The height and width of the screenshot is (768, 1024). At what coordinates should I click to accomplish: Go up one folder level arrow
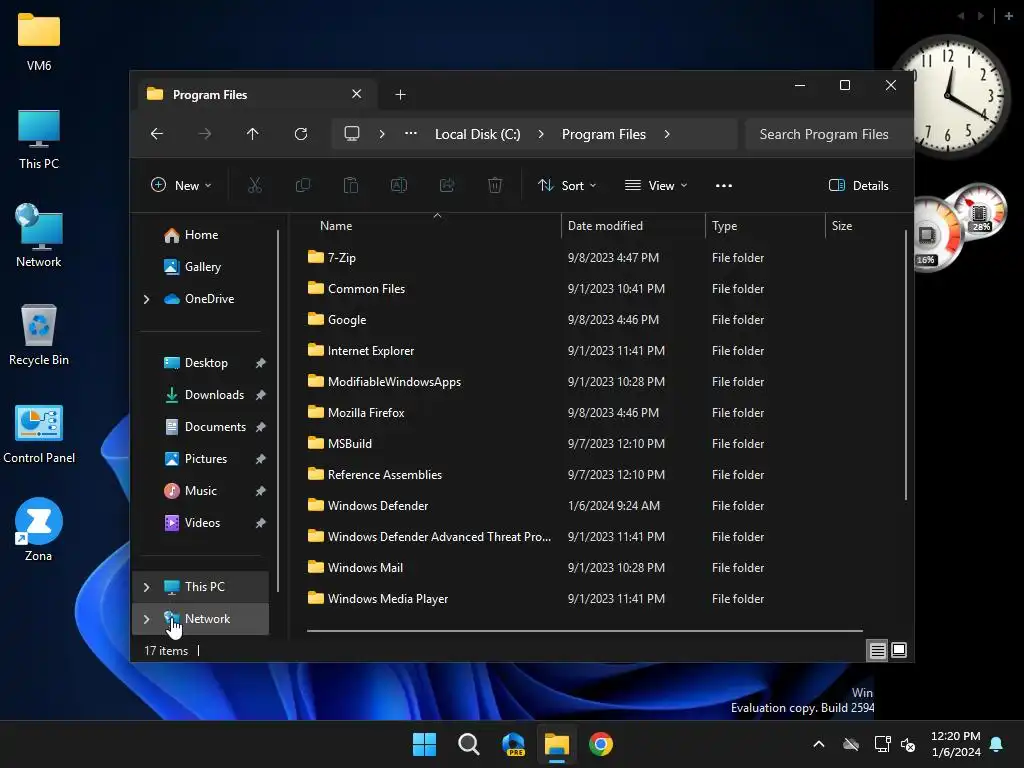(253, 134)
